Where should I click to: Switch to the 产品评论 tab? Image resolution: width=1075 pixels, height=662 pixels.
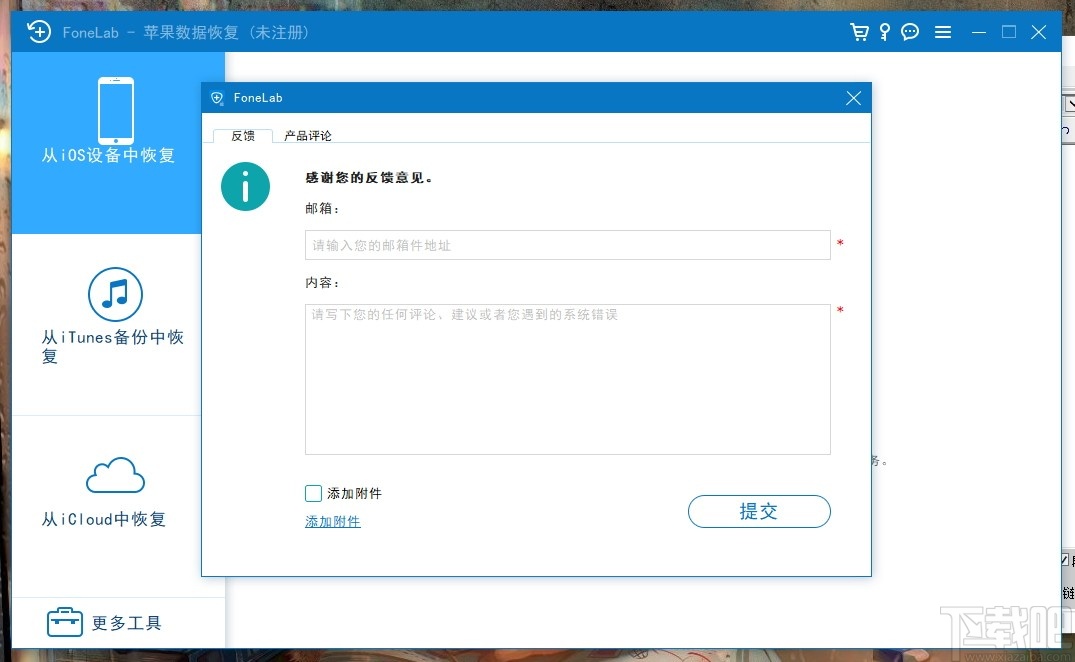(307, 134)
